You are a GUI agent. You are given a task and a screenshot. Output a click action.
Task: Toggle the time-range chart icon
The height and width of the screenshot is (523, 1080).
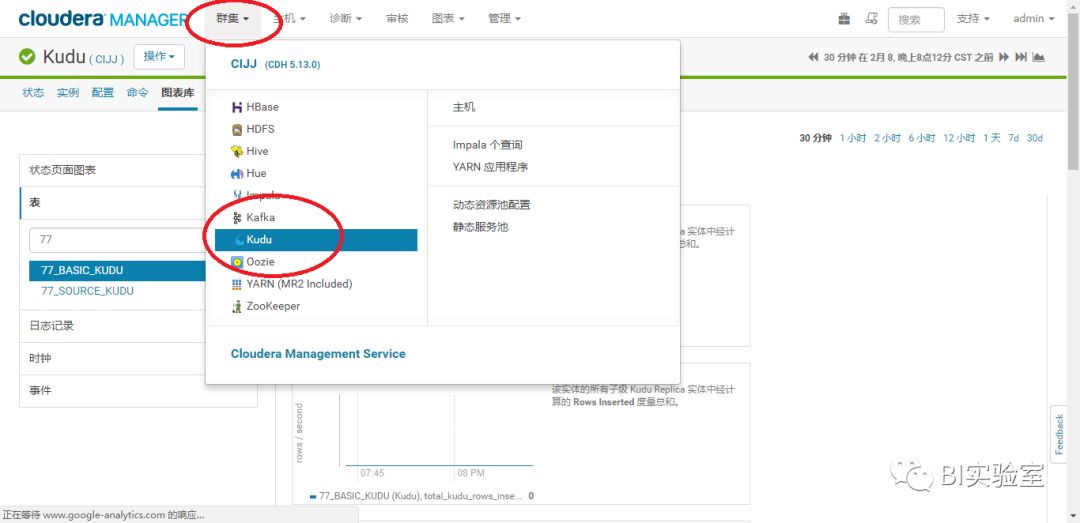[x=1039, y=57]
